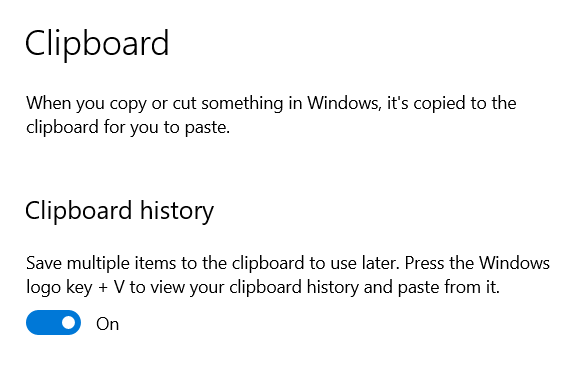The height and width of the screenshot is (372, 577).
Task: Click the blue left part of the toggle
Action: [x=42, y=323]
